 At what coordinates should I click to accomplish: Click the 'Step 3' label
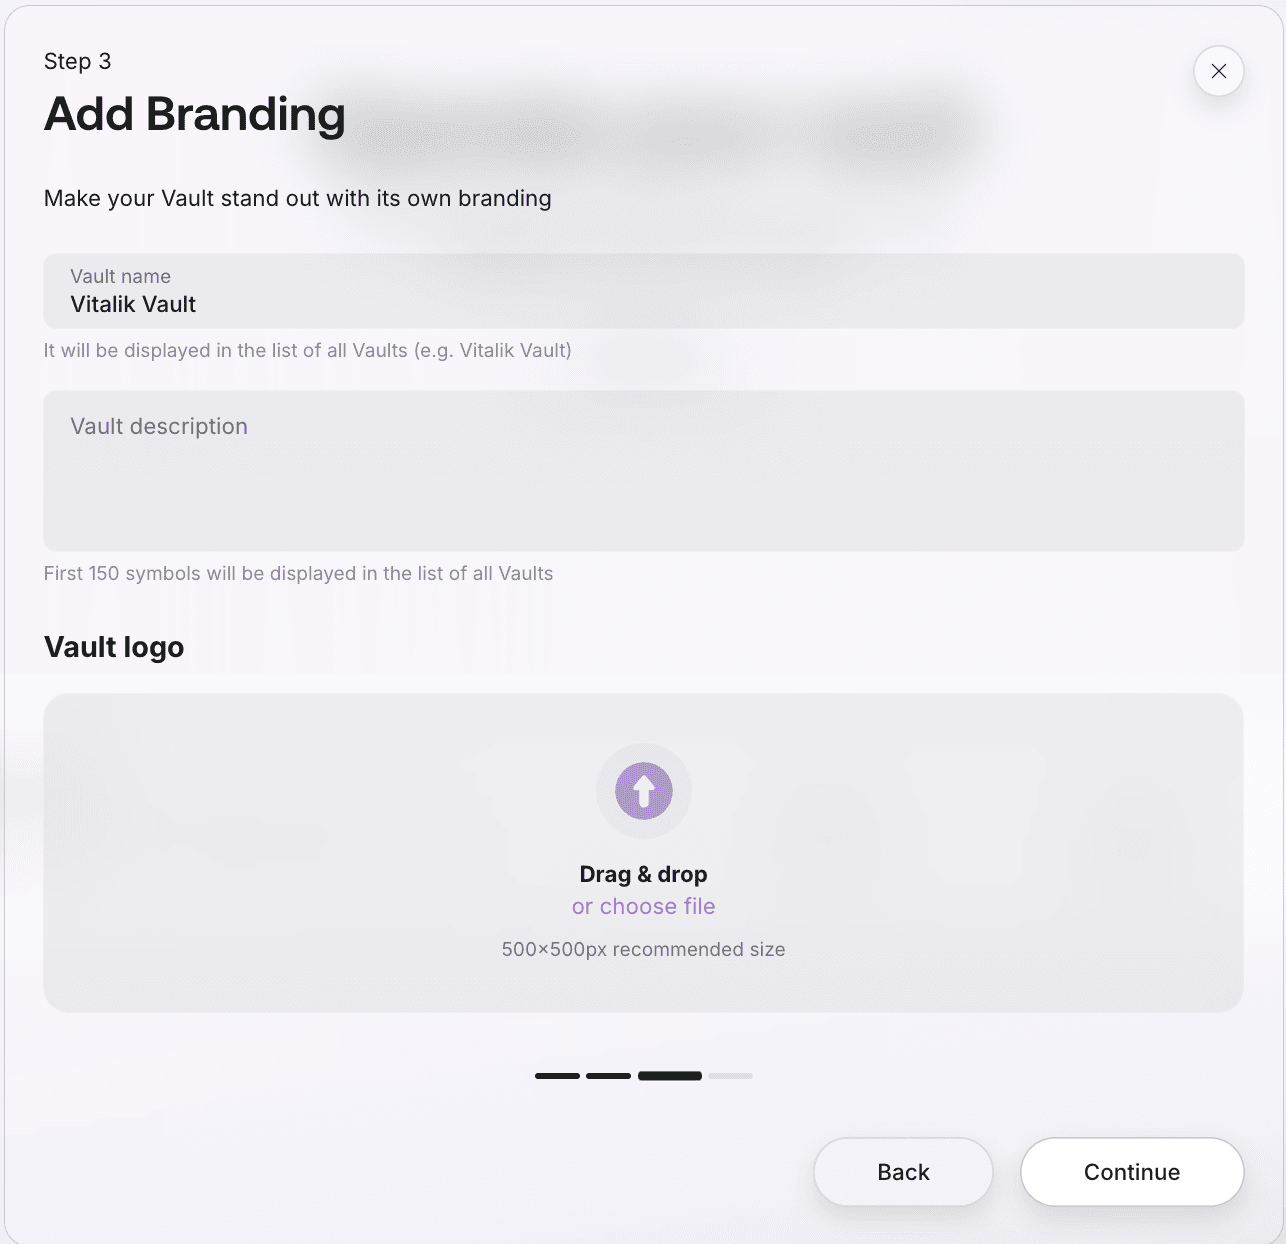pos(77,61)
